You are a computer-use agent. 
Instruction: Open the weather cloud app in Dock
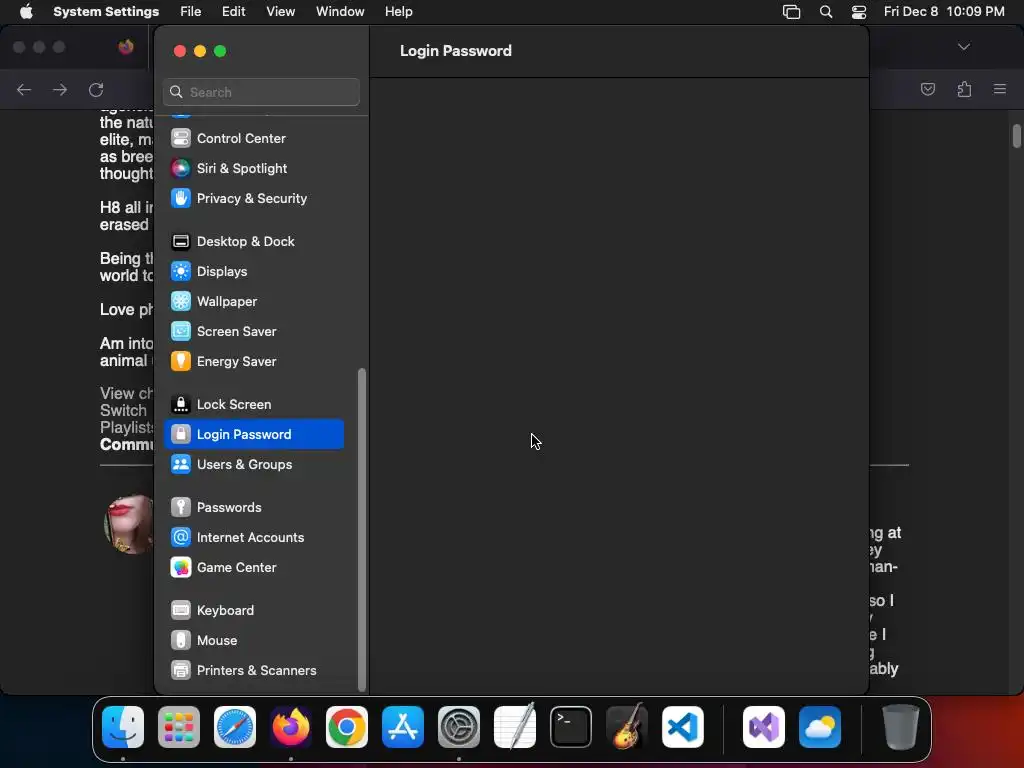coord(820,727)
